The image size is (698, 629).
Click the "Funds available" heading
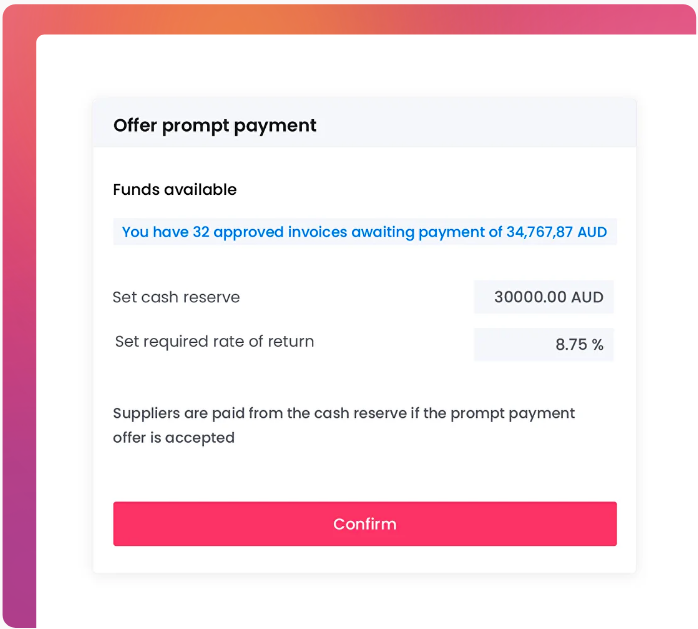click(175, 190)
